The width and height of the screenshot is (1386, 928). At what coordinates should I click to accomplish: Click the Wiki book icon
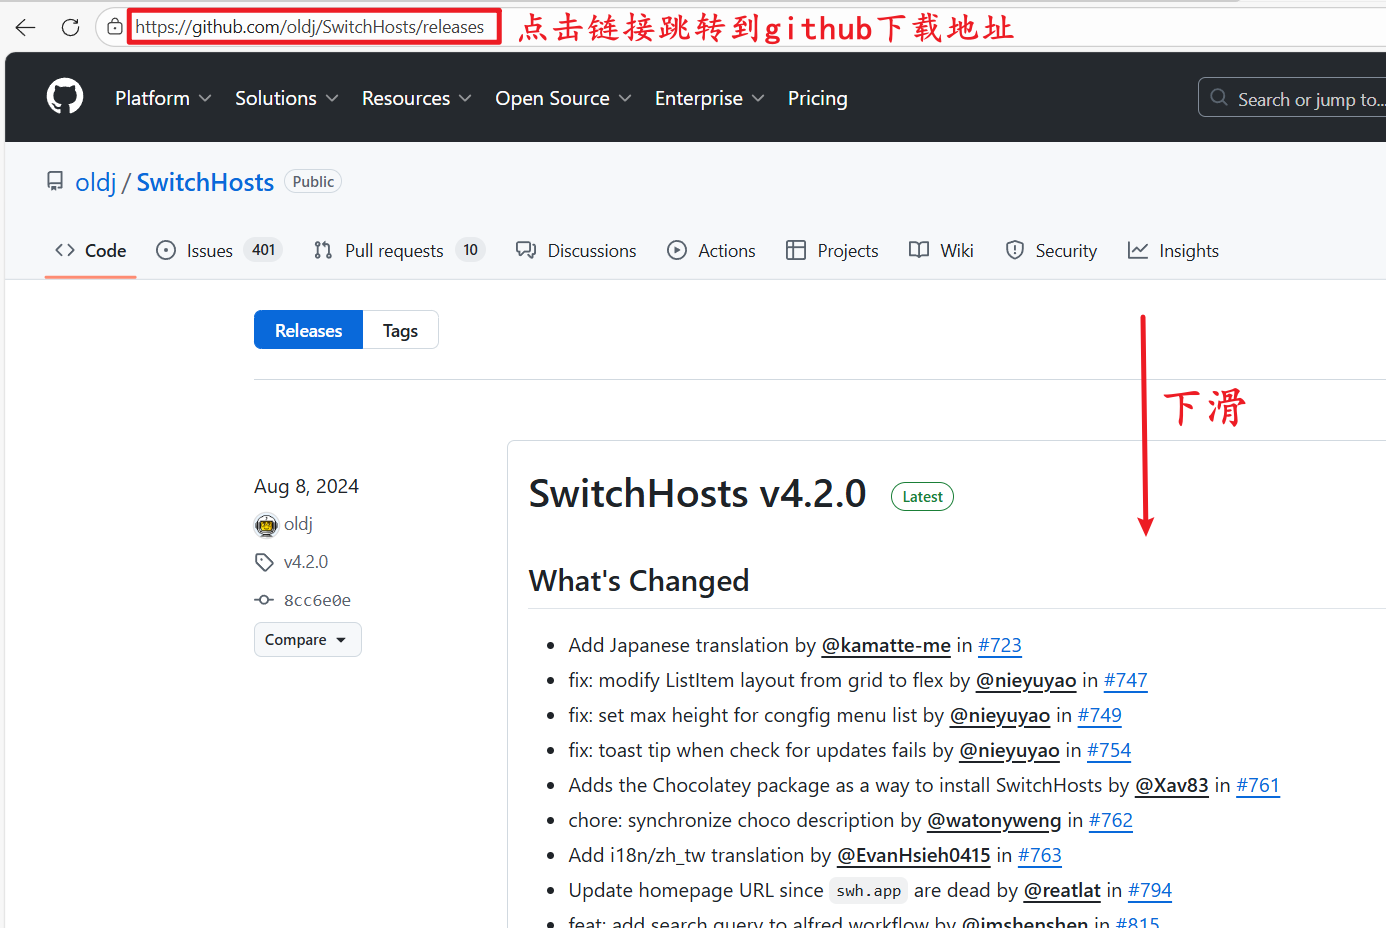point(919,250)
